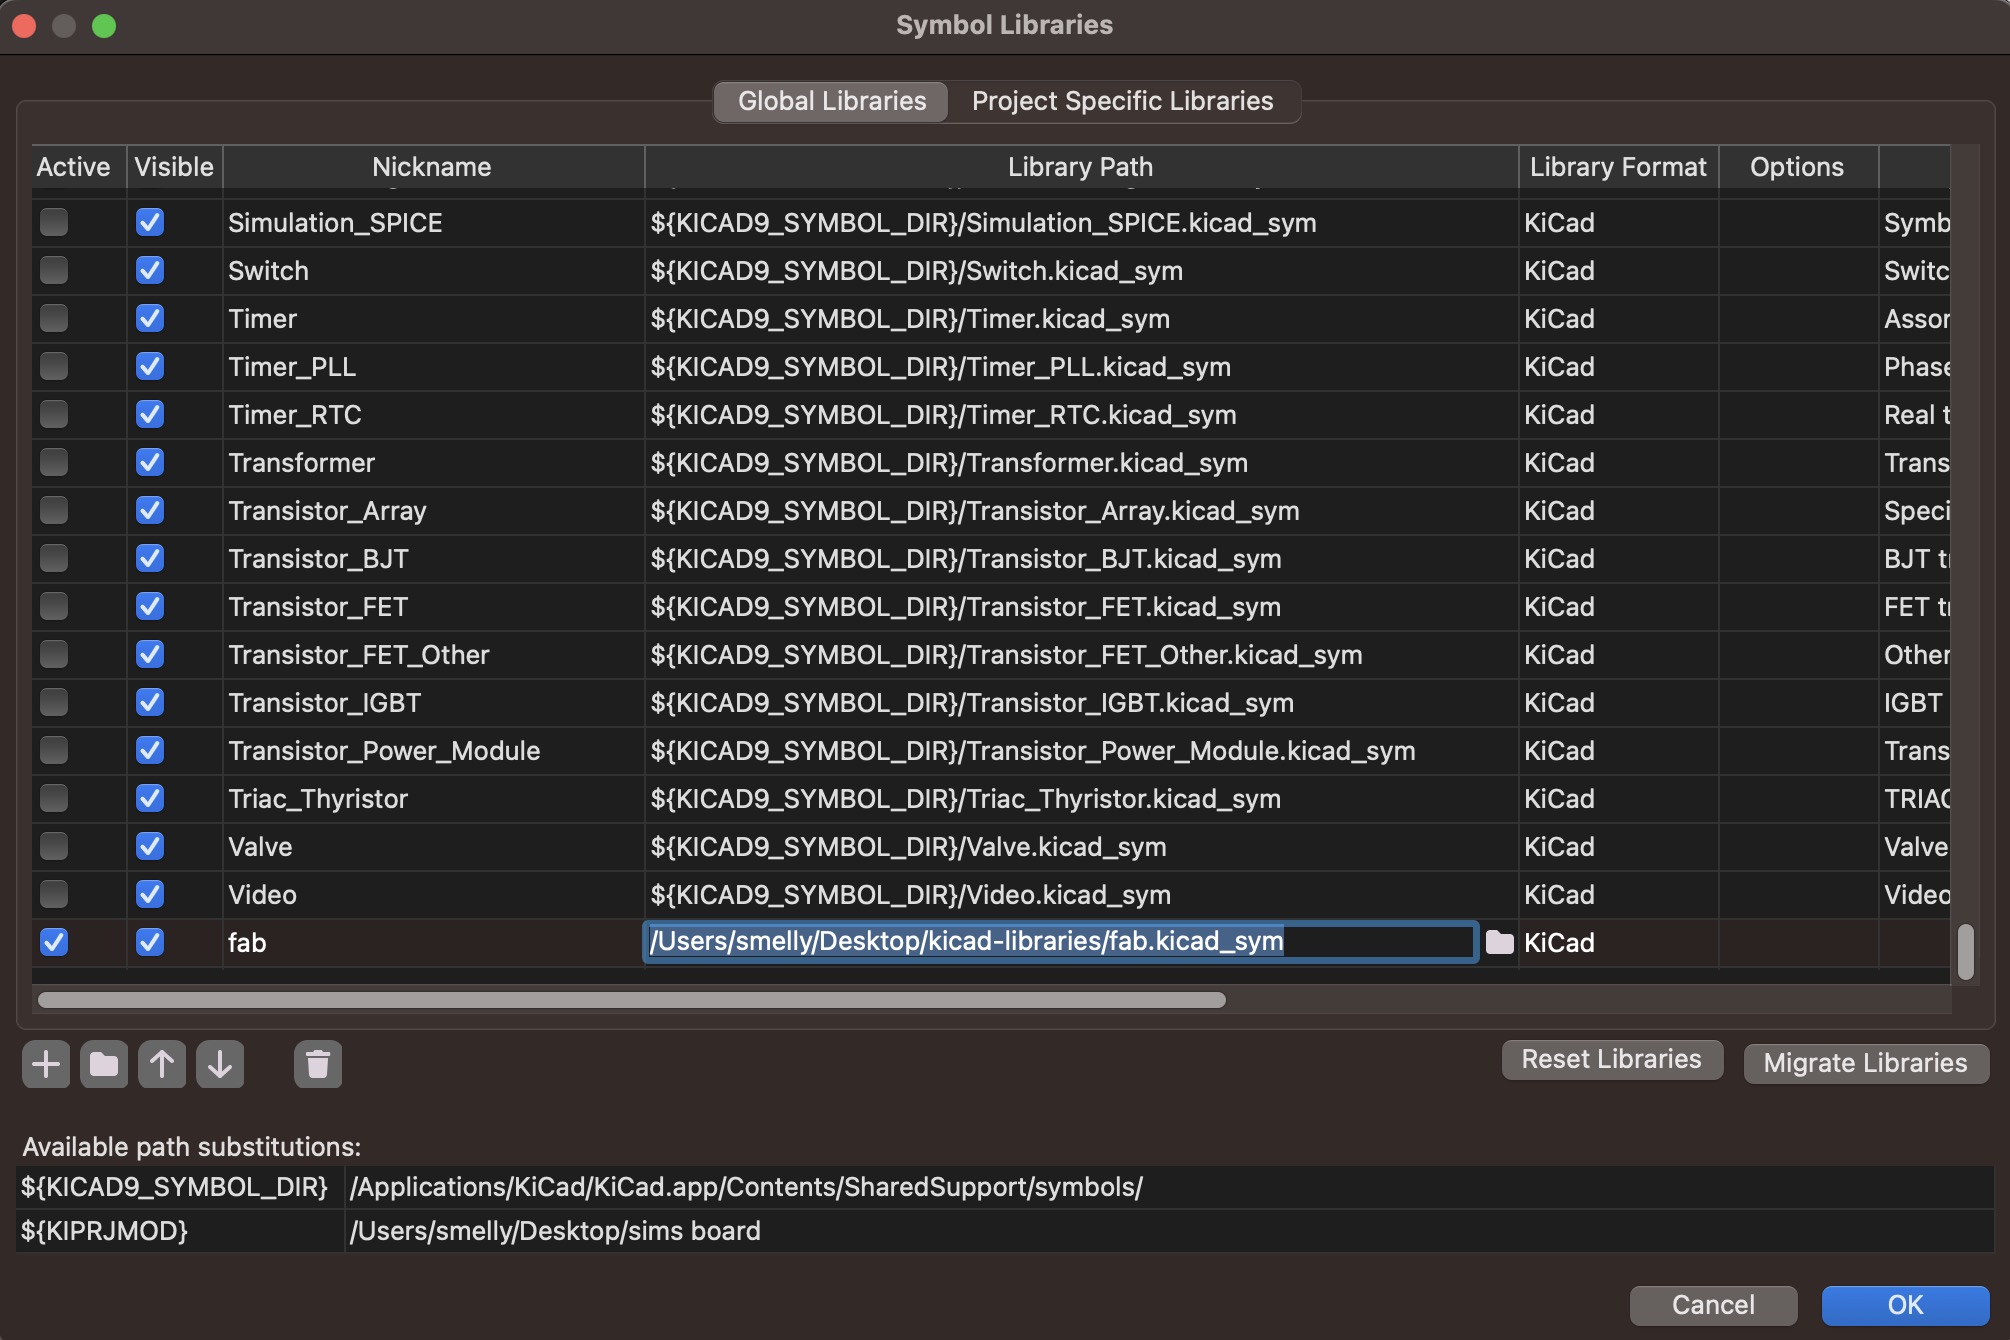Click KiCad format cell in fab row
Screen dimensions: 2010x1340
pyautogui.click(x=1618, y=943)
